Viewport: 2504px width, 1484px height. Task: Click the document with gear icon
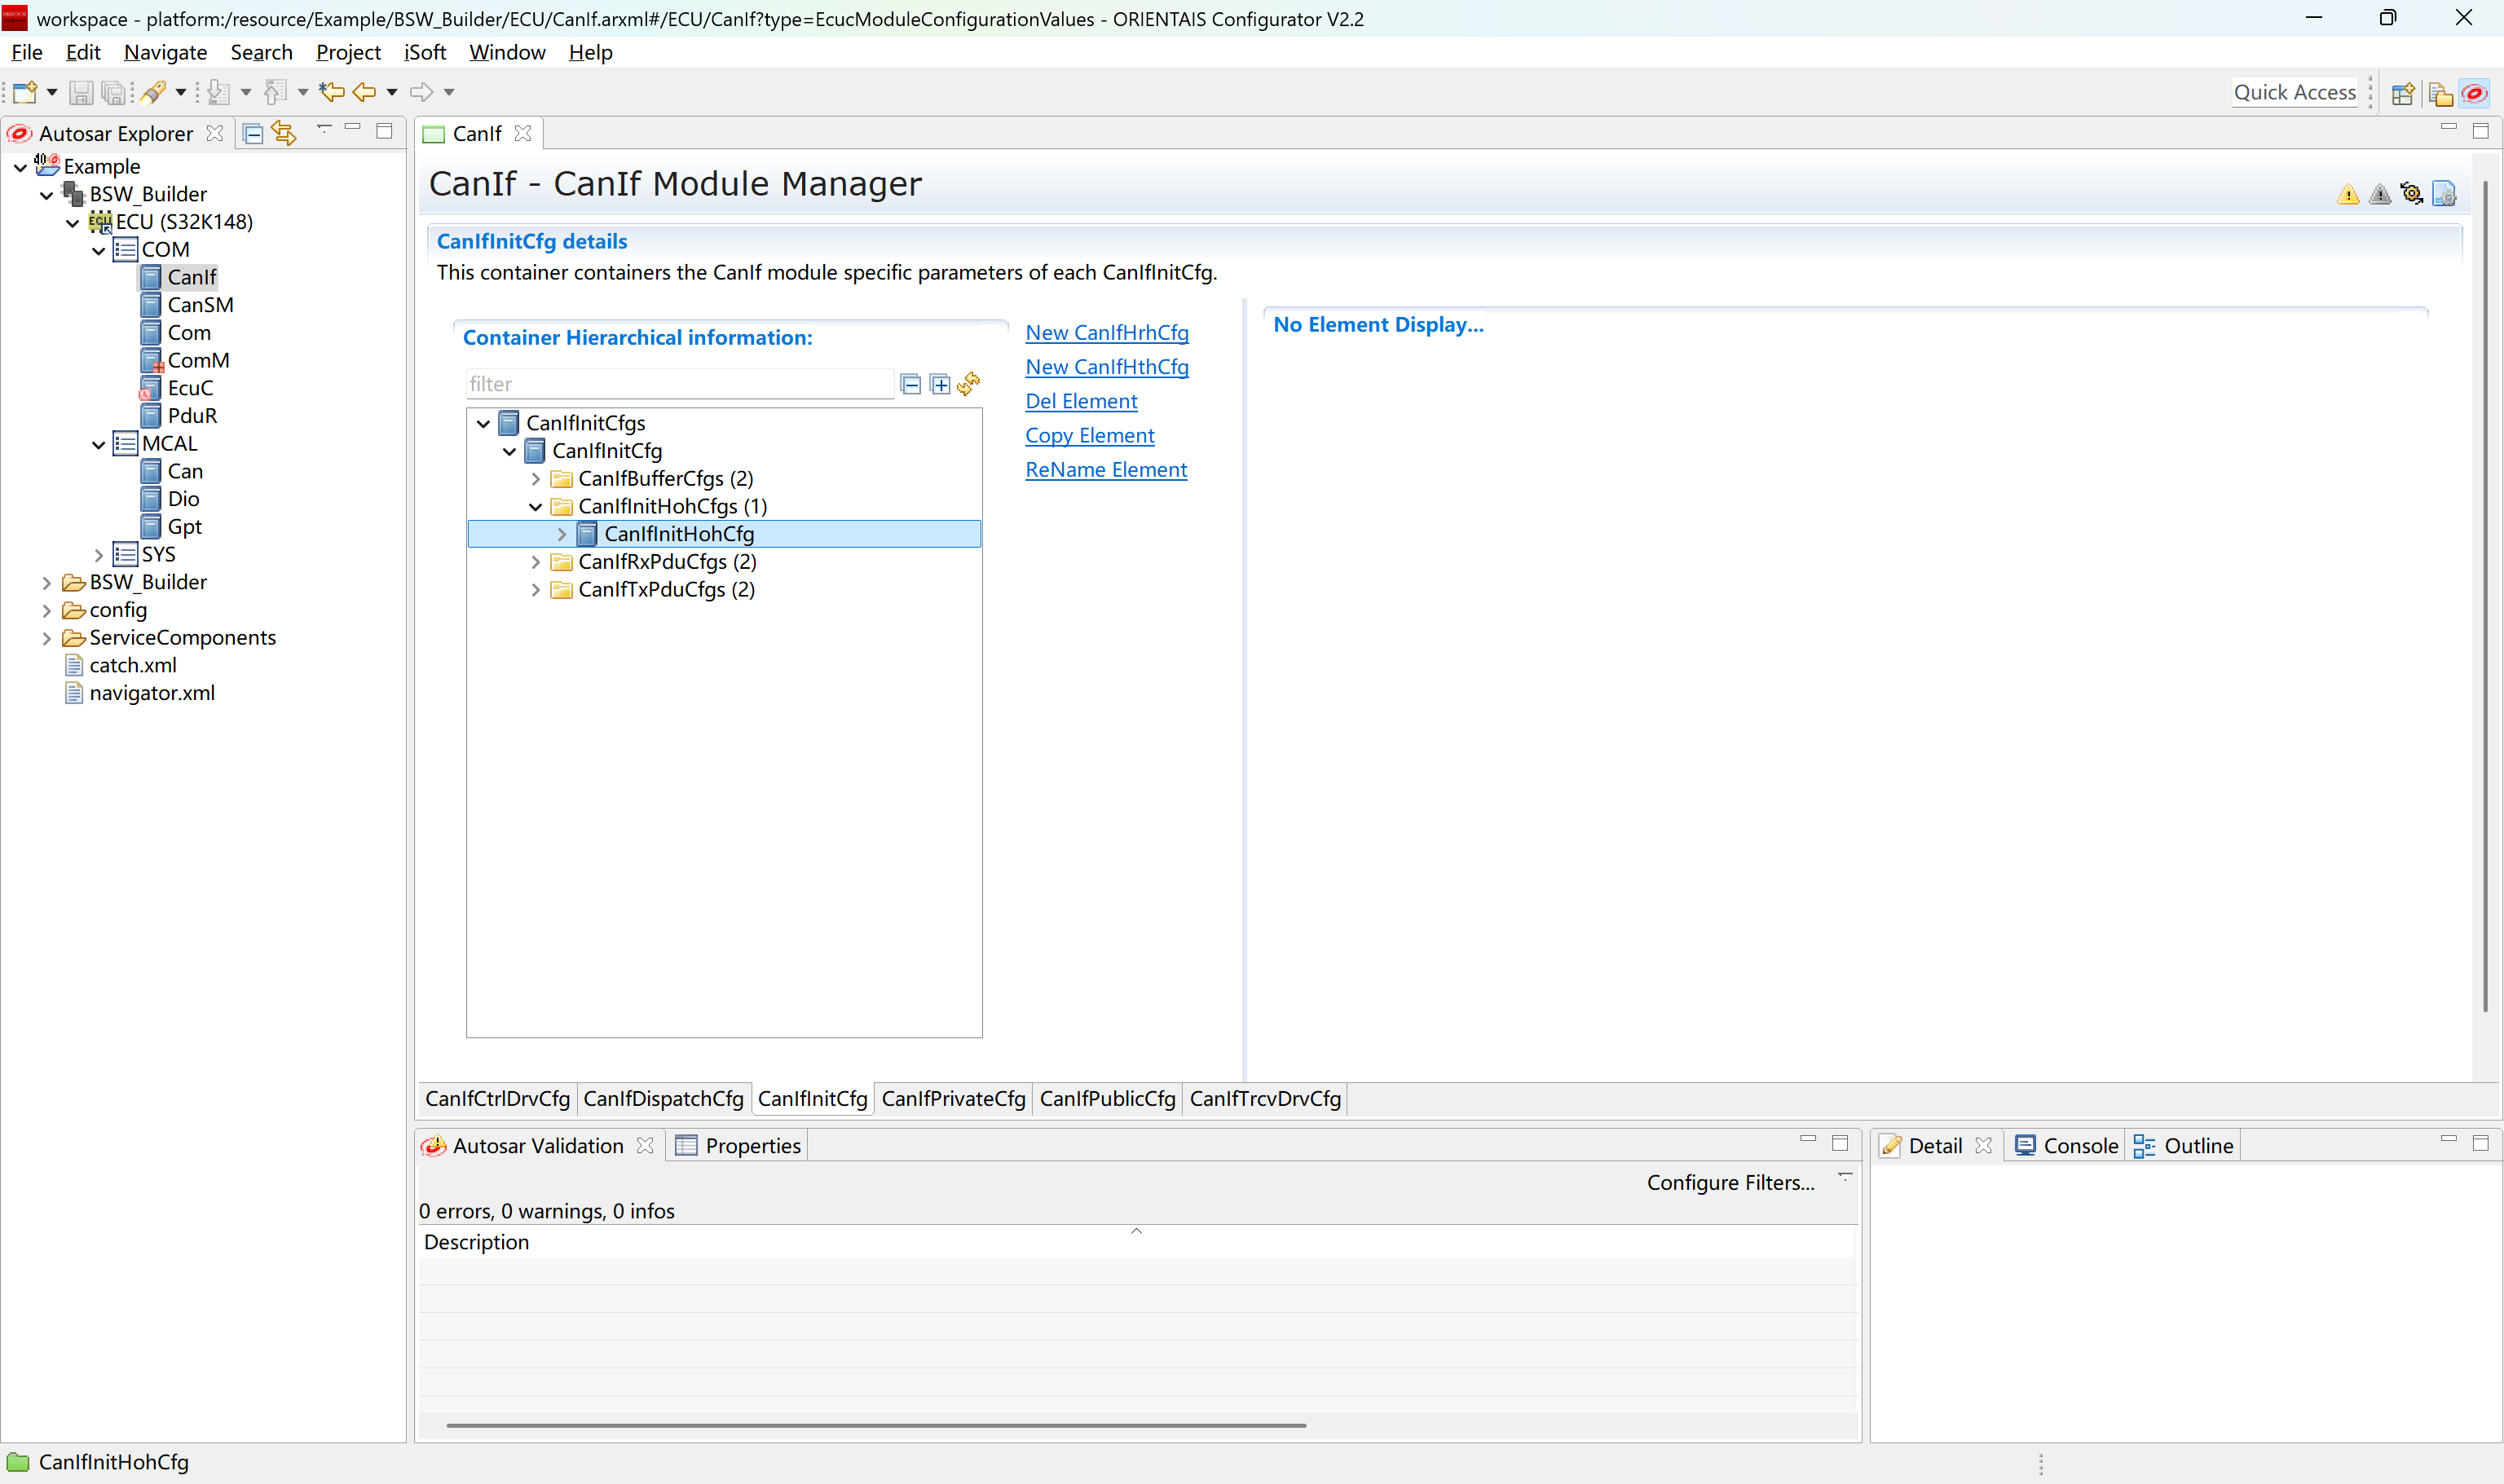[2443, 194]
